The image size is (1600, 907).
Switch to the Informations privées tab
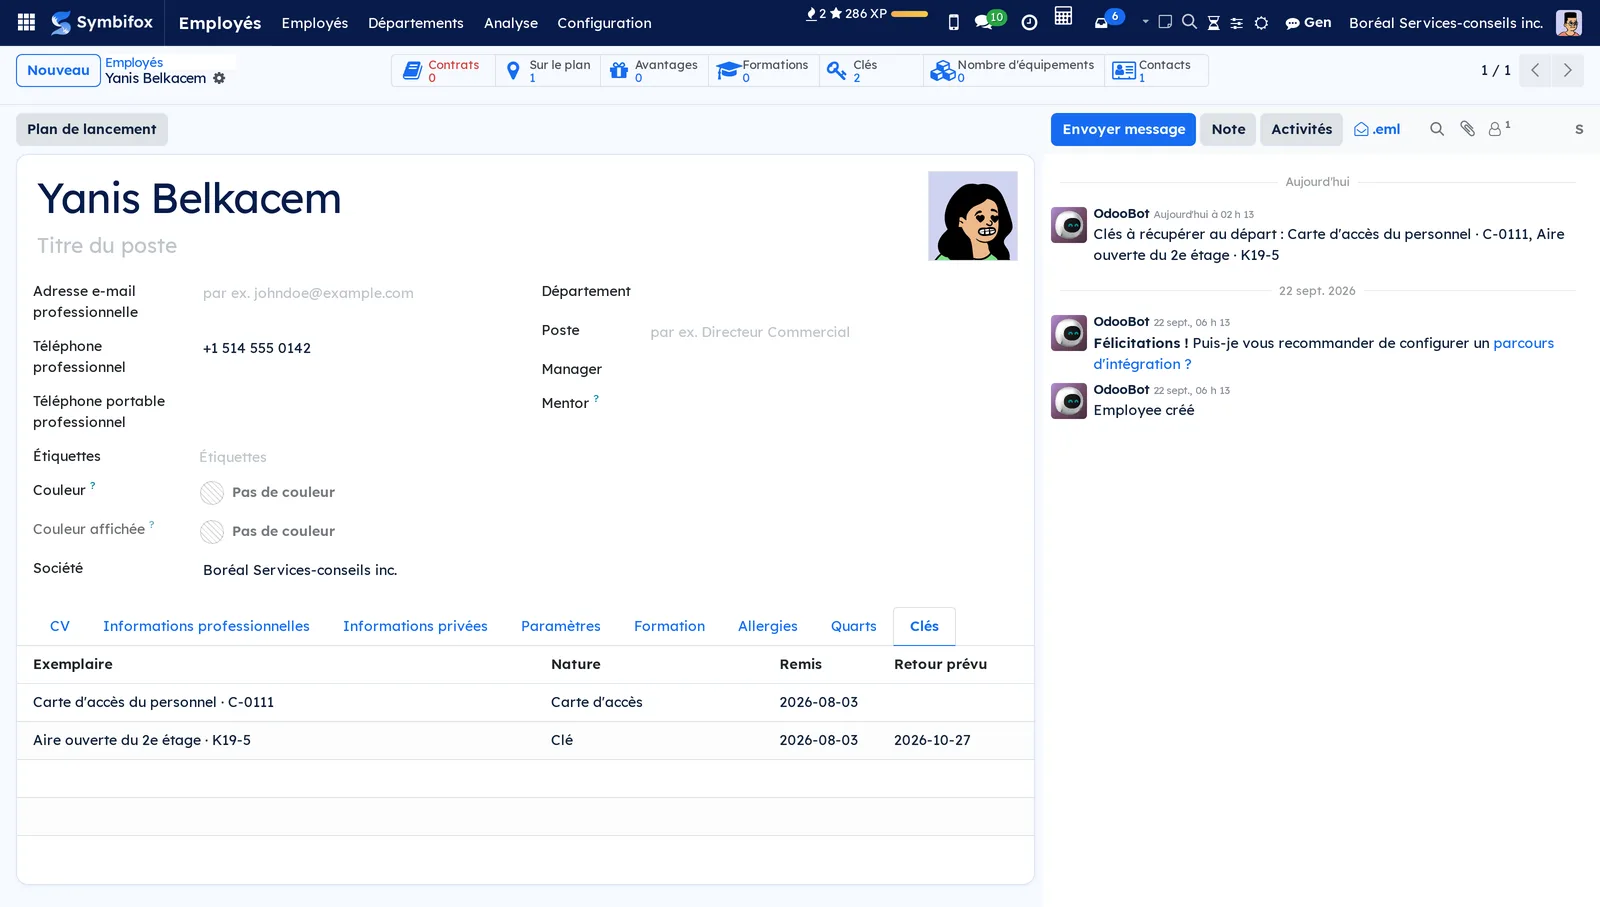(x=415, y=626)
